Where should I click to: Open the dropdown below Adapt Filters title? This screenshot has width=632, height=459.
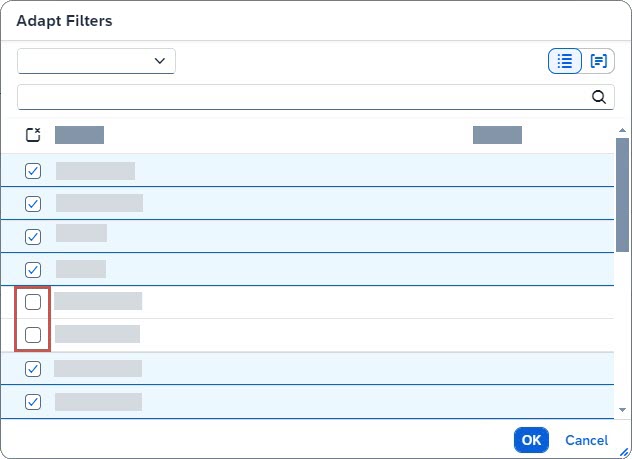coord(96,61)
